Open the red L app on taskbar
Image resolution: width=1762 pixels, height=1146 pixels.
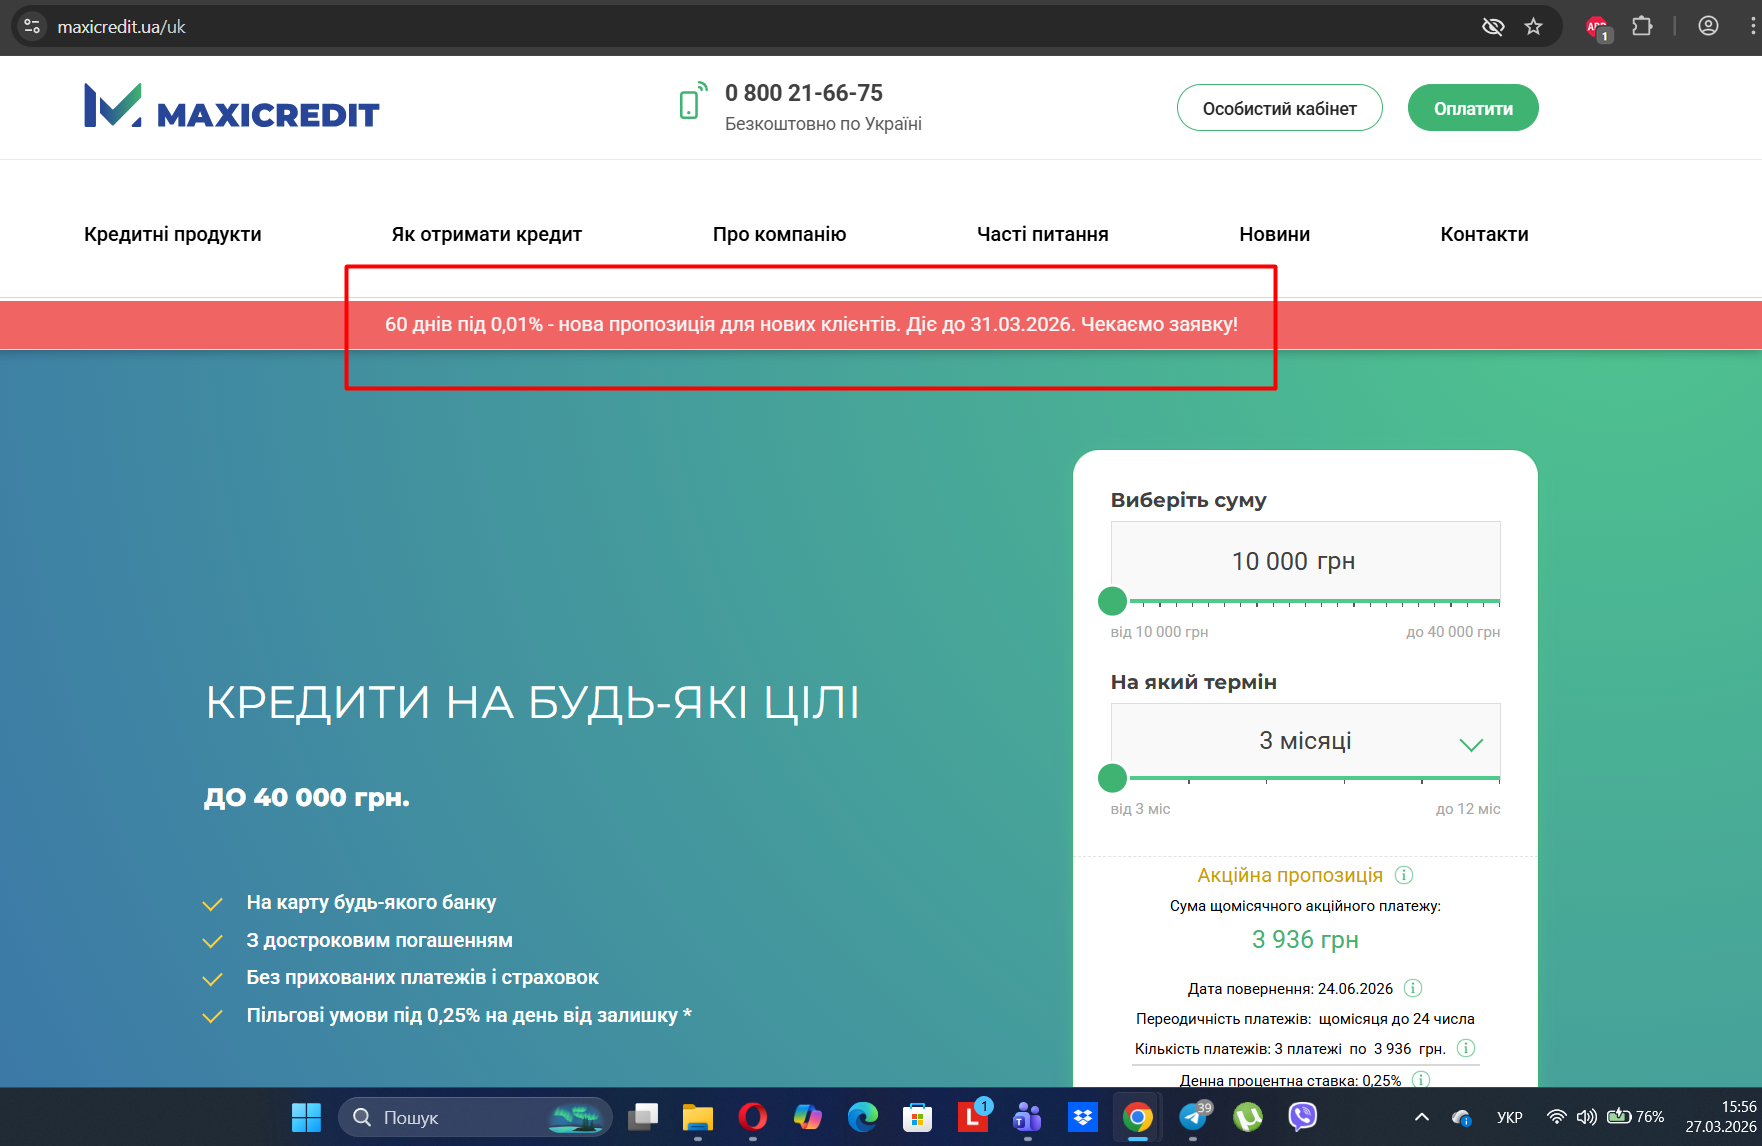click(x=973, y=1117)
